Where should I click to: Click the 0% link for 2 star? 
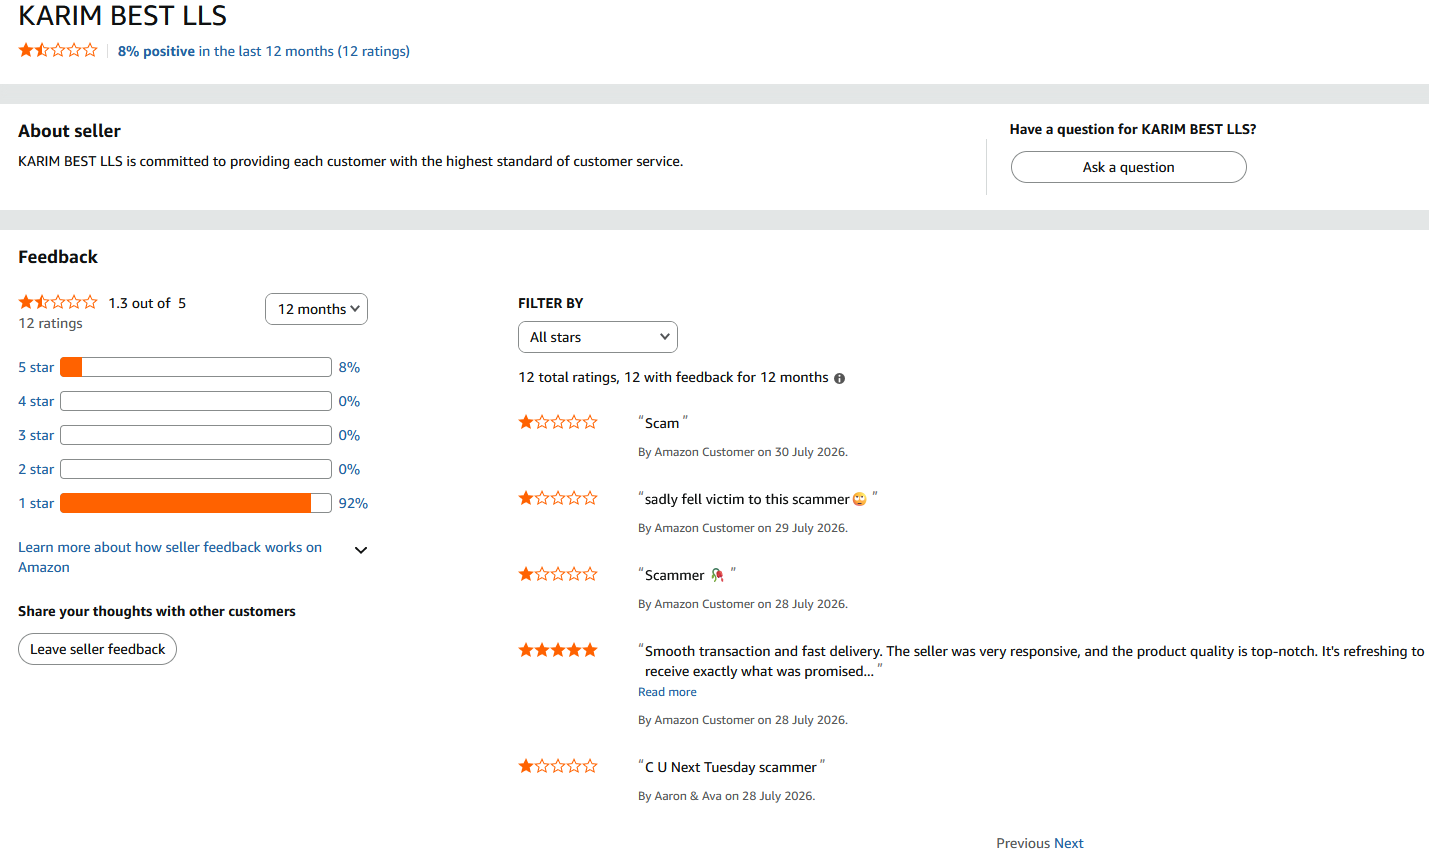[x=349, y=469]
